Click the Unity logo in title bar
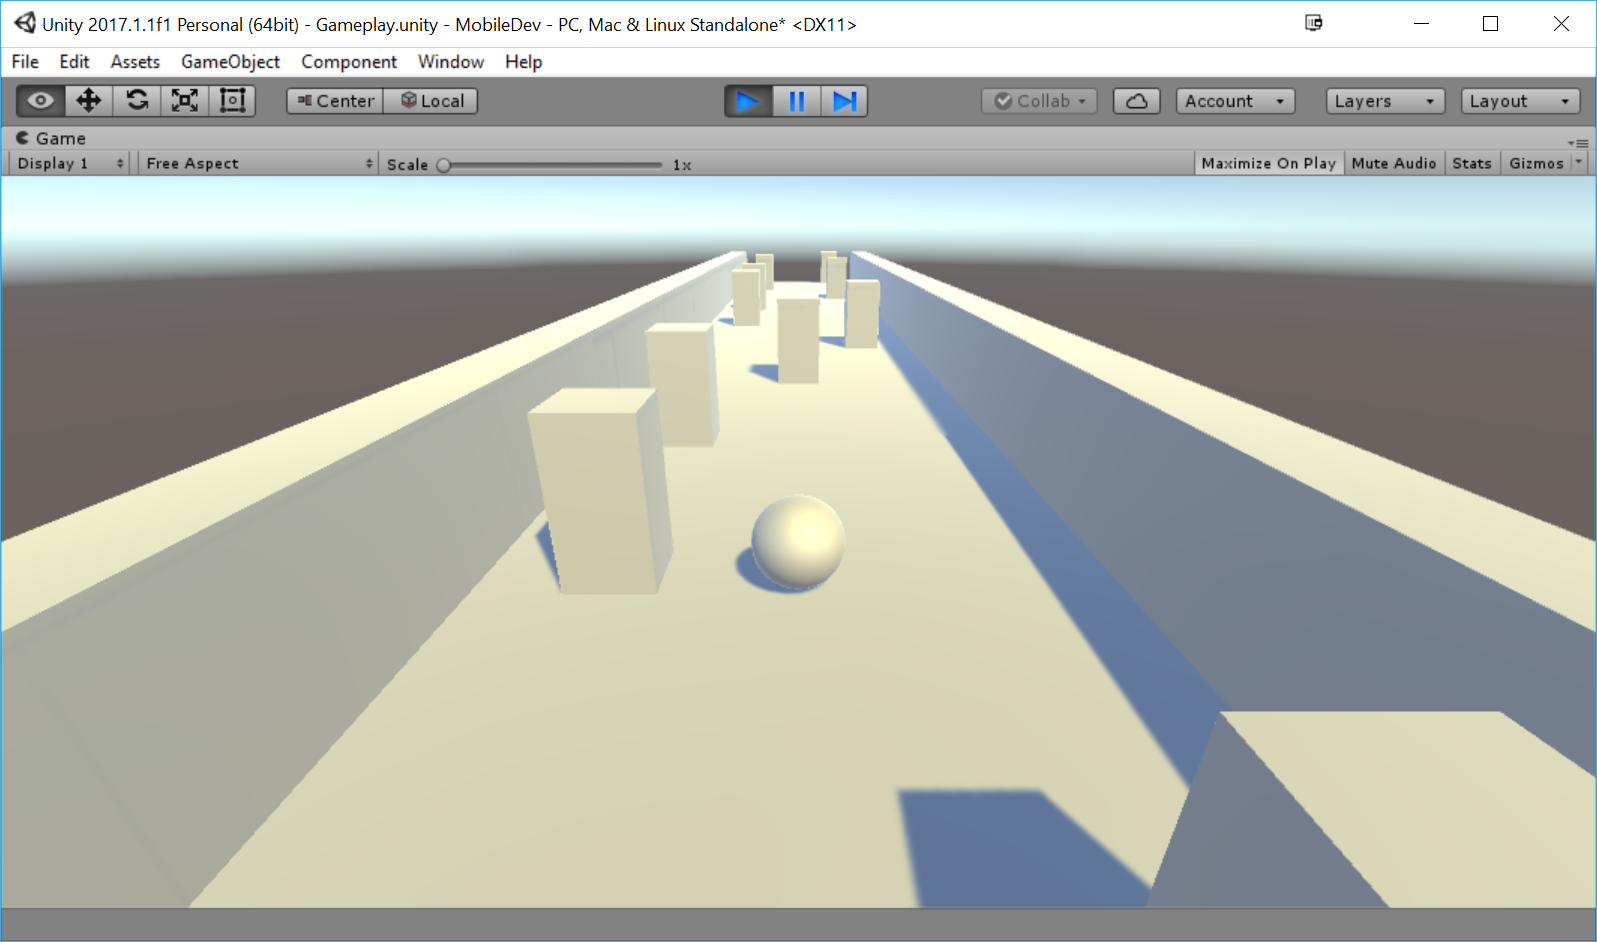This screenshot has height=942, width=1597. [x=24, y=23]
